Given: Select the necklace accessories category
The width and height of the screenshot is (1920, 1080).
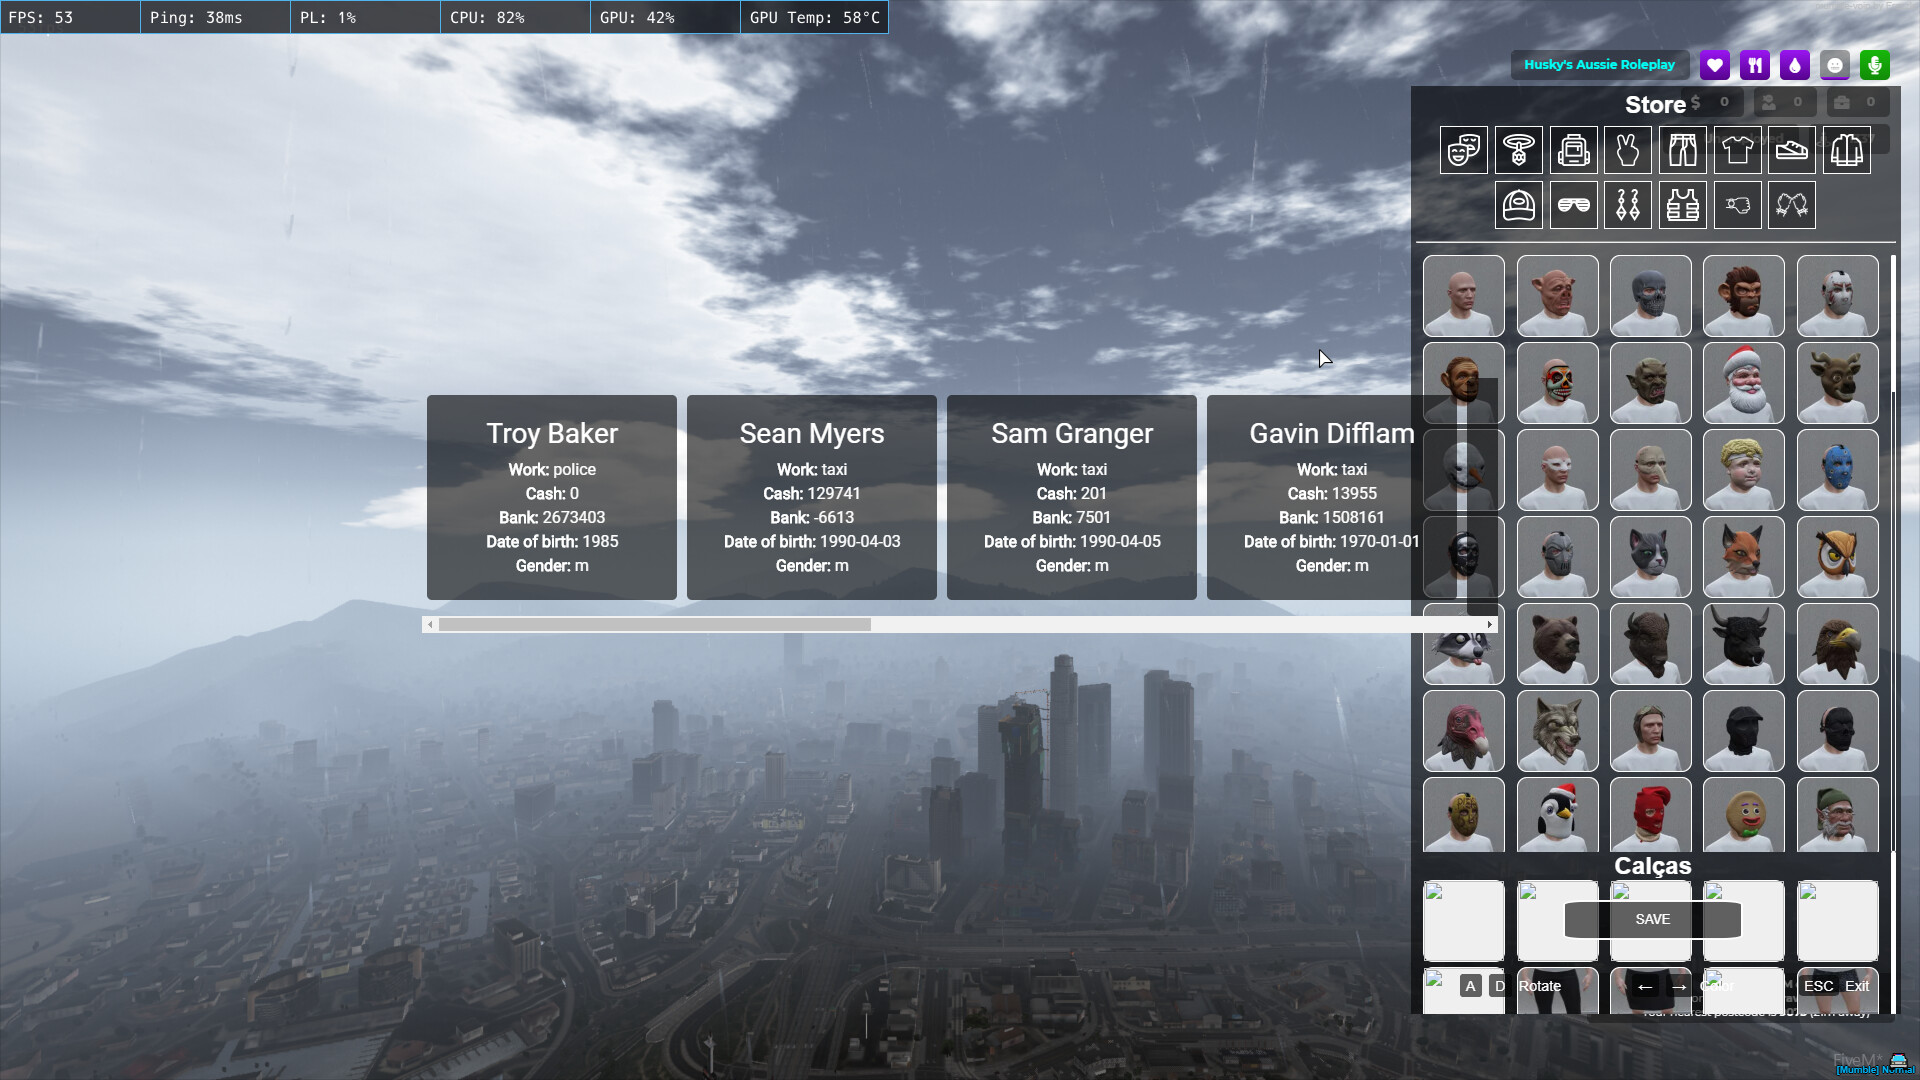Looking at the screenshot, I should [1518, 150].
